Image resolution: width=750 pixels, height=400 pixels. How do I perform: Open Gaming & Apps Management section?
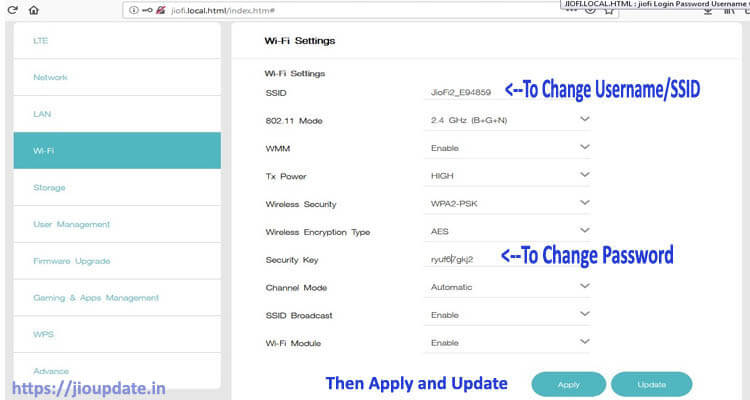coord(117,298)
